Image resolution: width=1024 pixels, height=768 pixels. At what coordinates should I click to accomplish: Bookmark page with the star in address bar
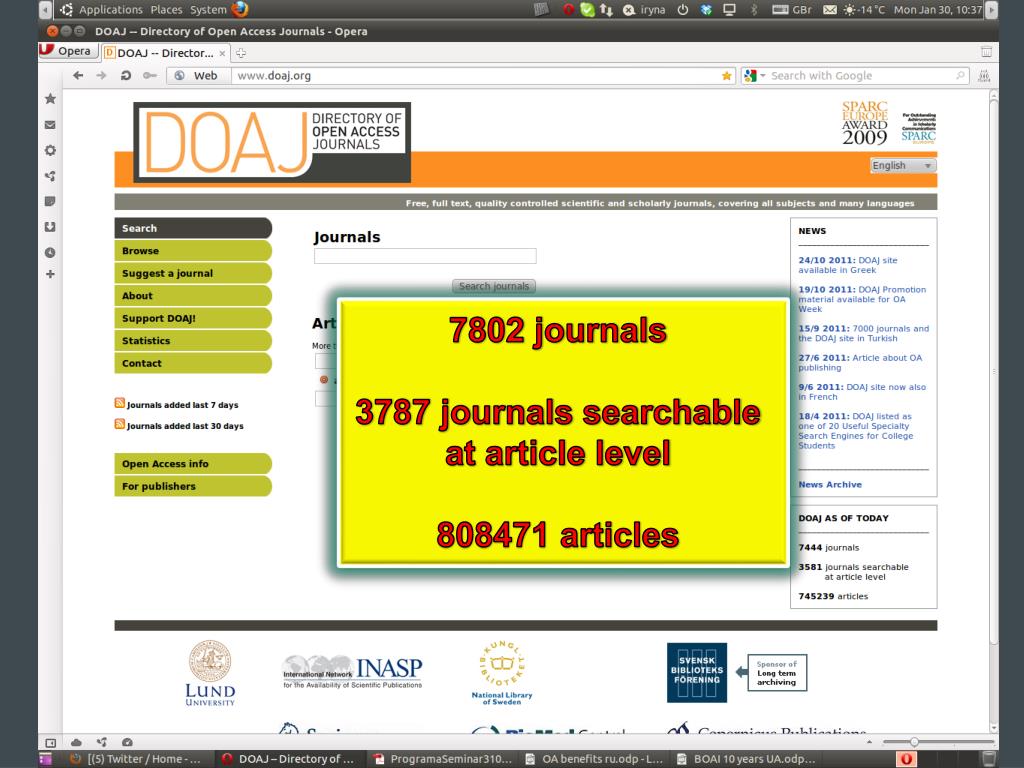coord(726,76)
